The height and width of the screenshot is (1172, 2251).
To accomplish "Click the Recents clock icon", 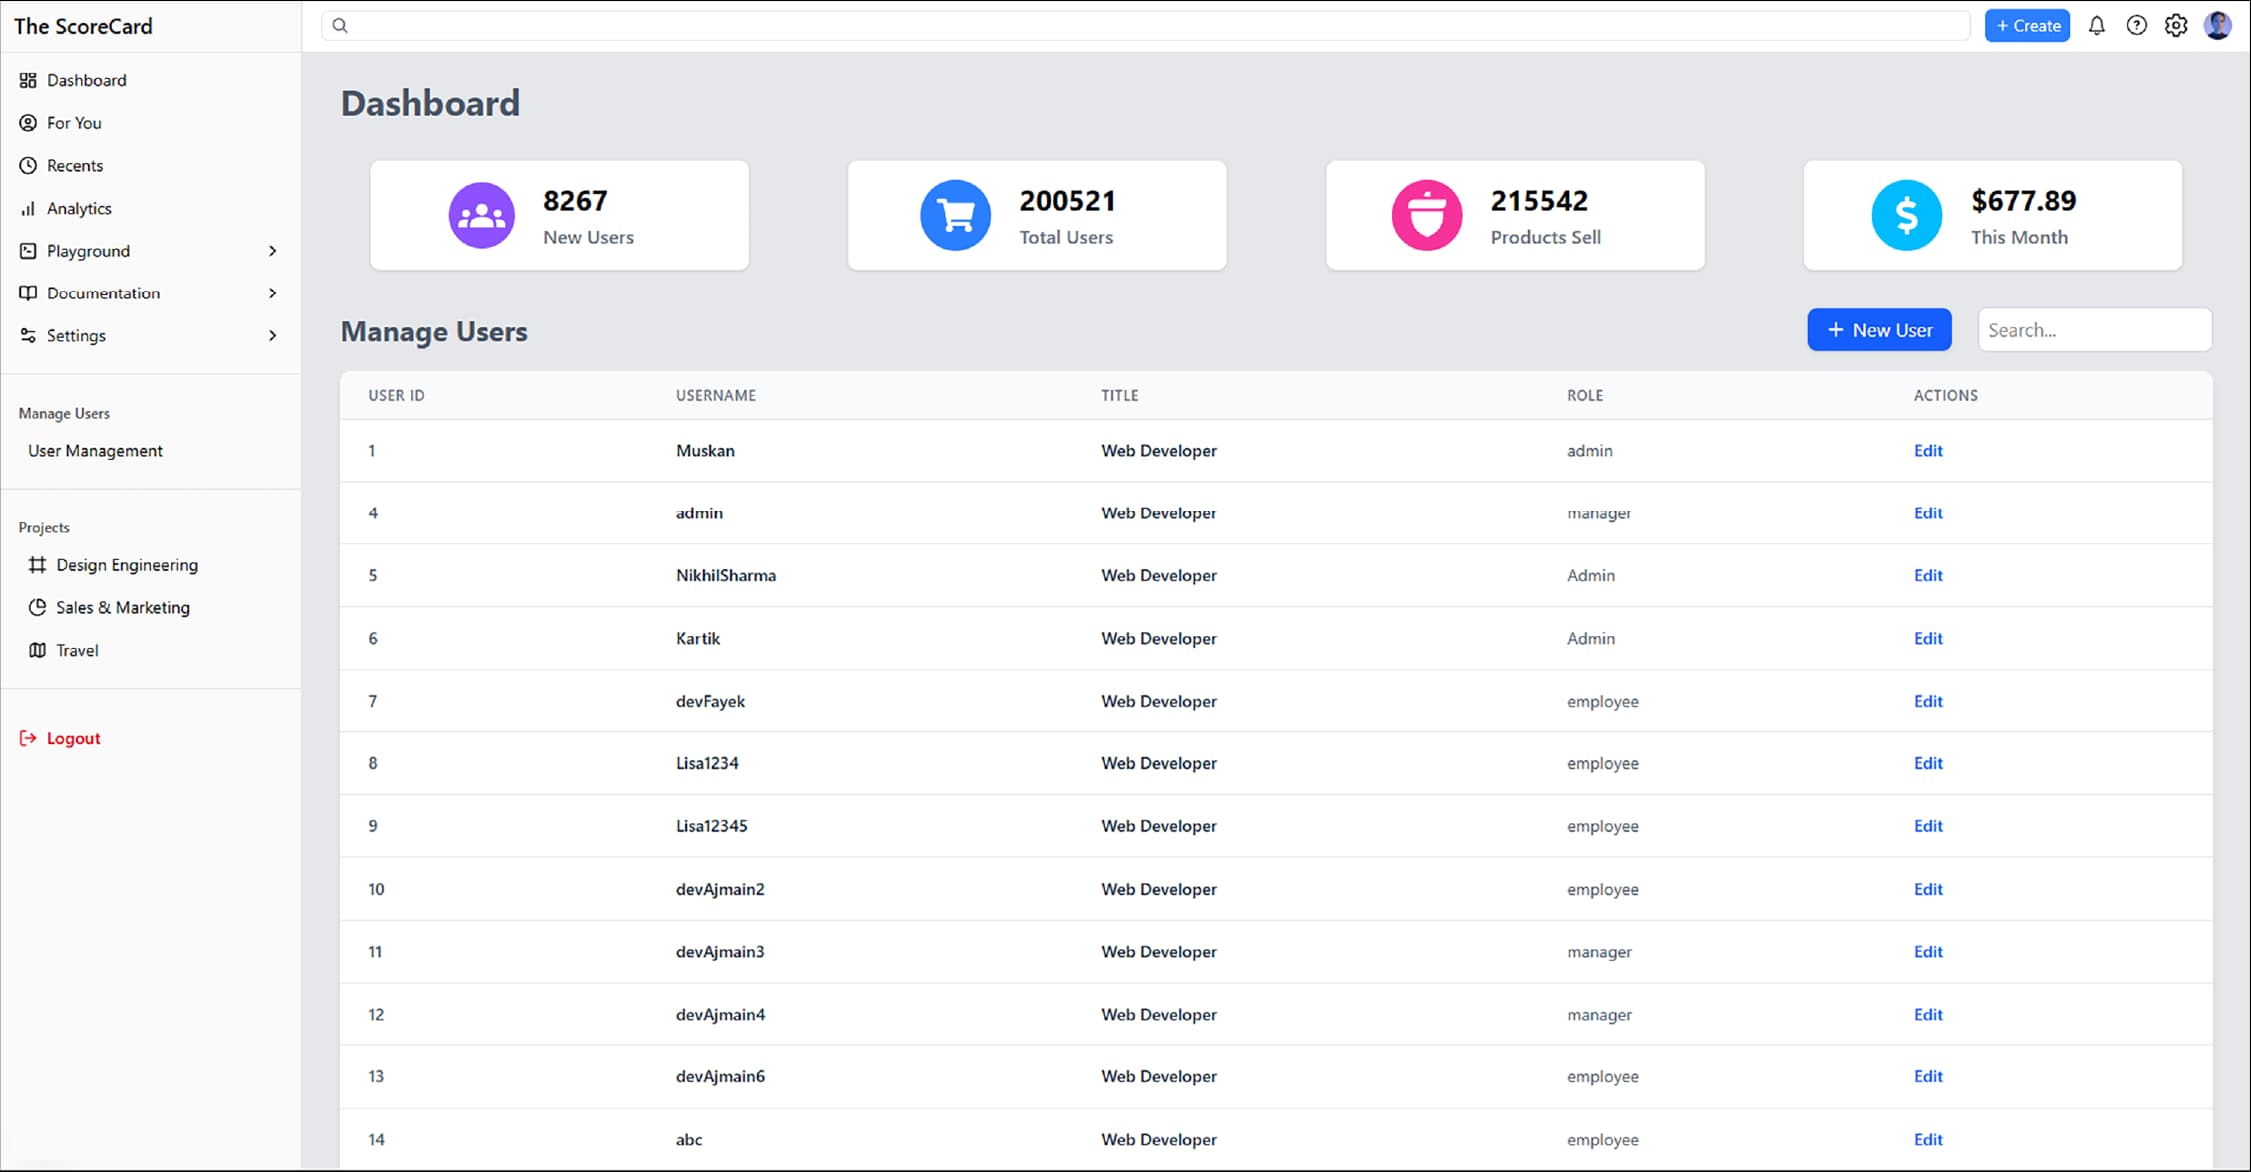I will pos(28,166).
